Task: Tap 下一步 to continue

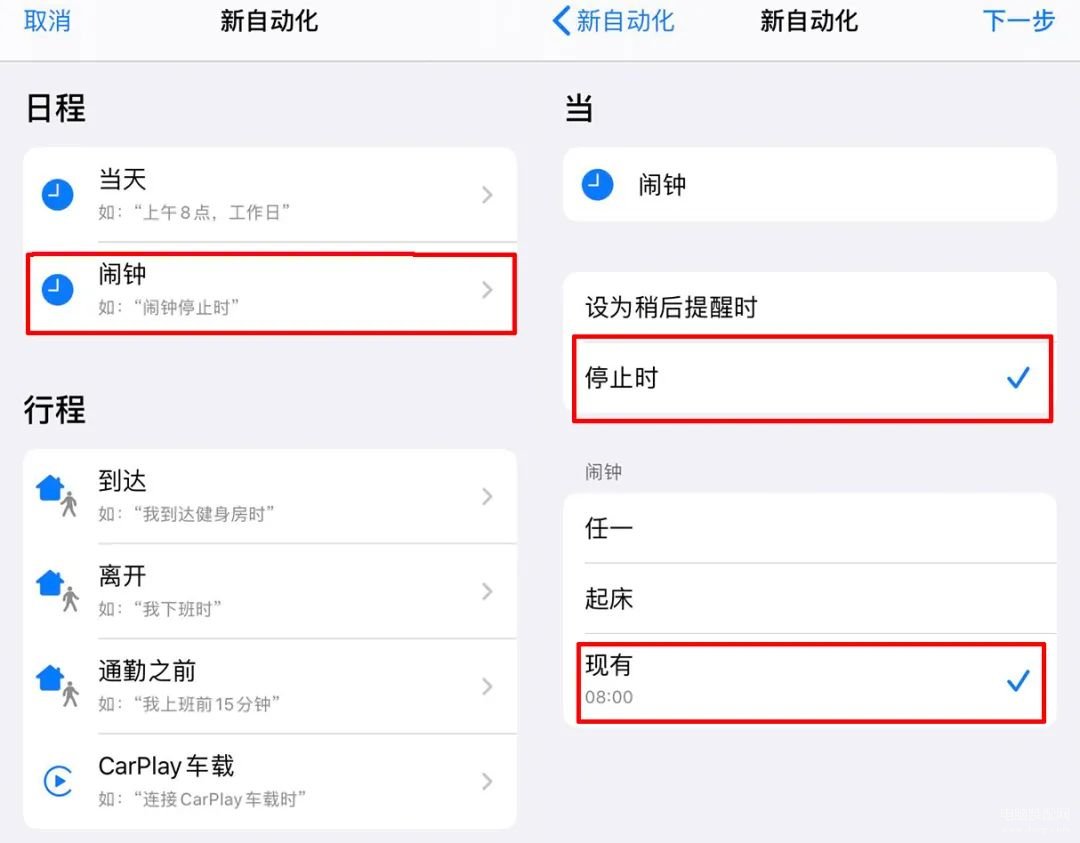Action: click(1019, 21)
